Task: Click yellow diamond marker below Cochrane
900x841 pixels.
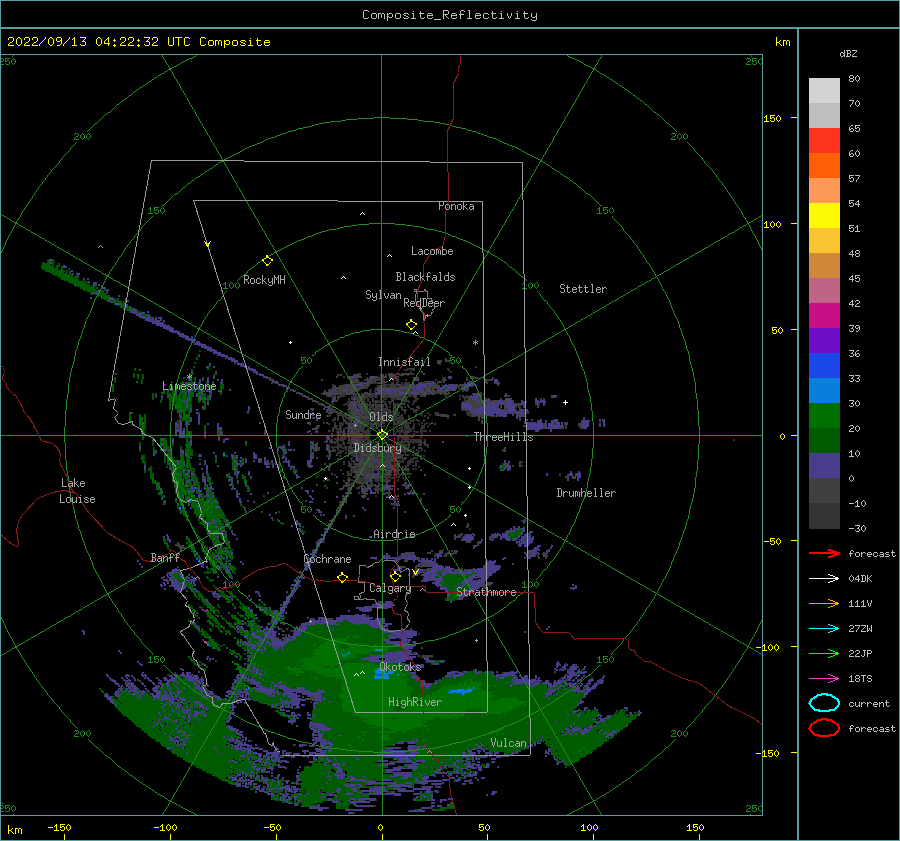Action: coord(343,577)
